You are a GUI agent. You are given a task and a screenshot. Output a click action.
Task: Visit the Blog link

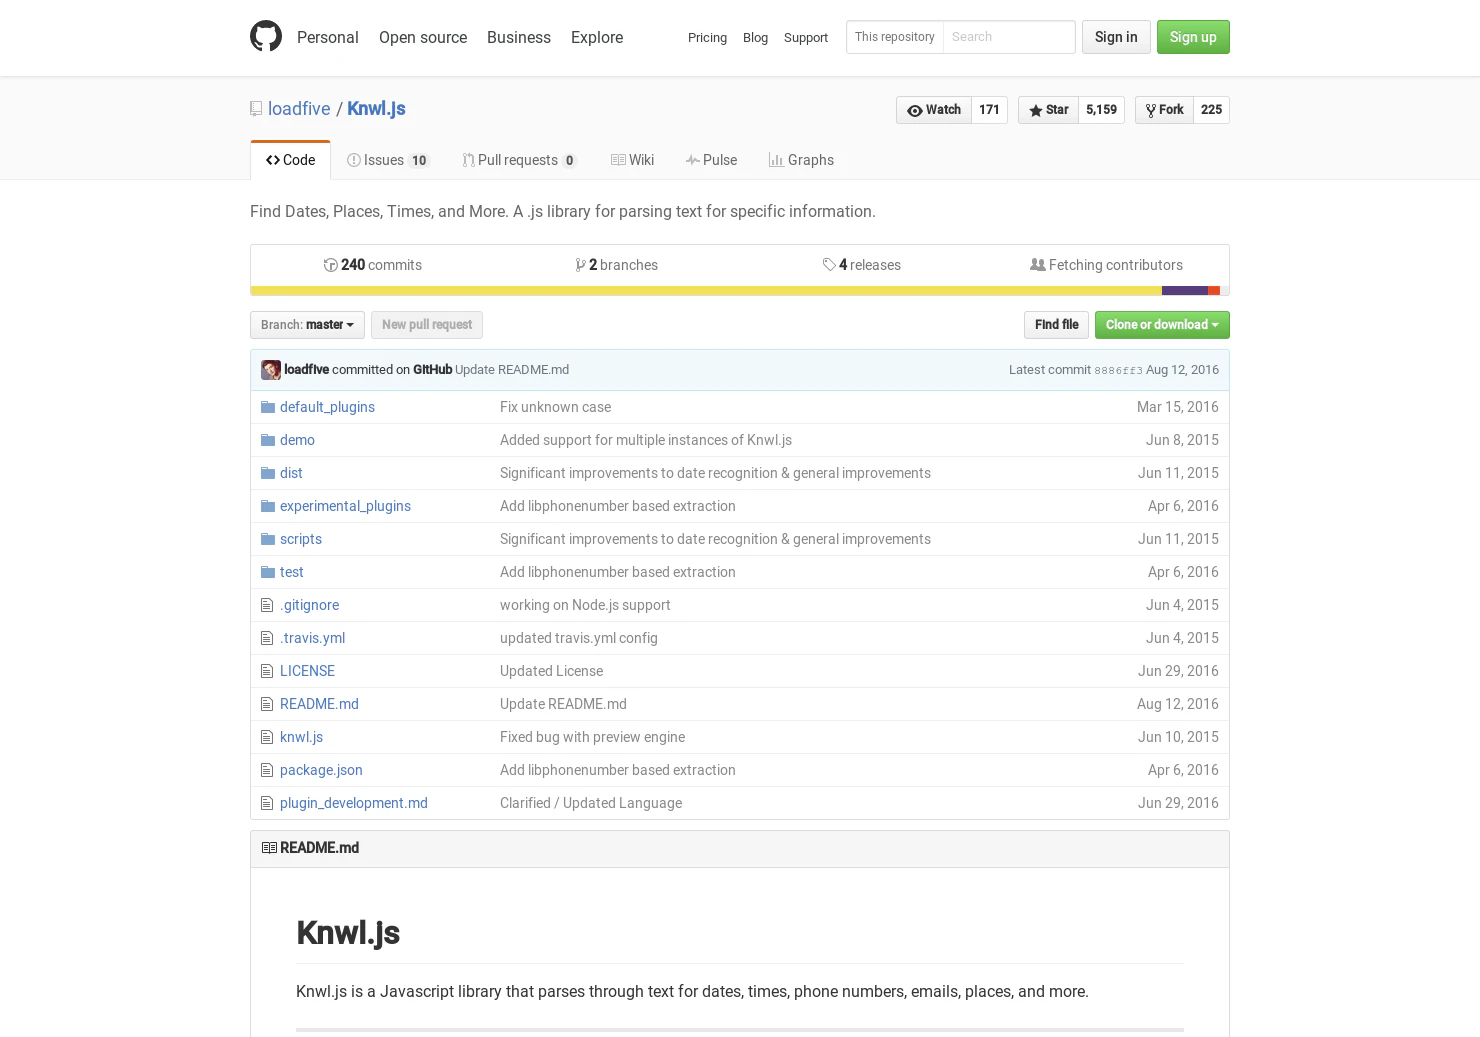point(755,37)
